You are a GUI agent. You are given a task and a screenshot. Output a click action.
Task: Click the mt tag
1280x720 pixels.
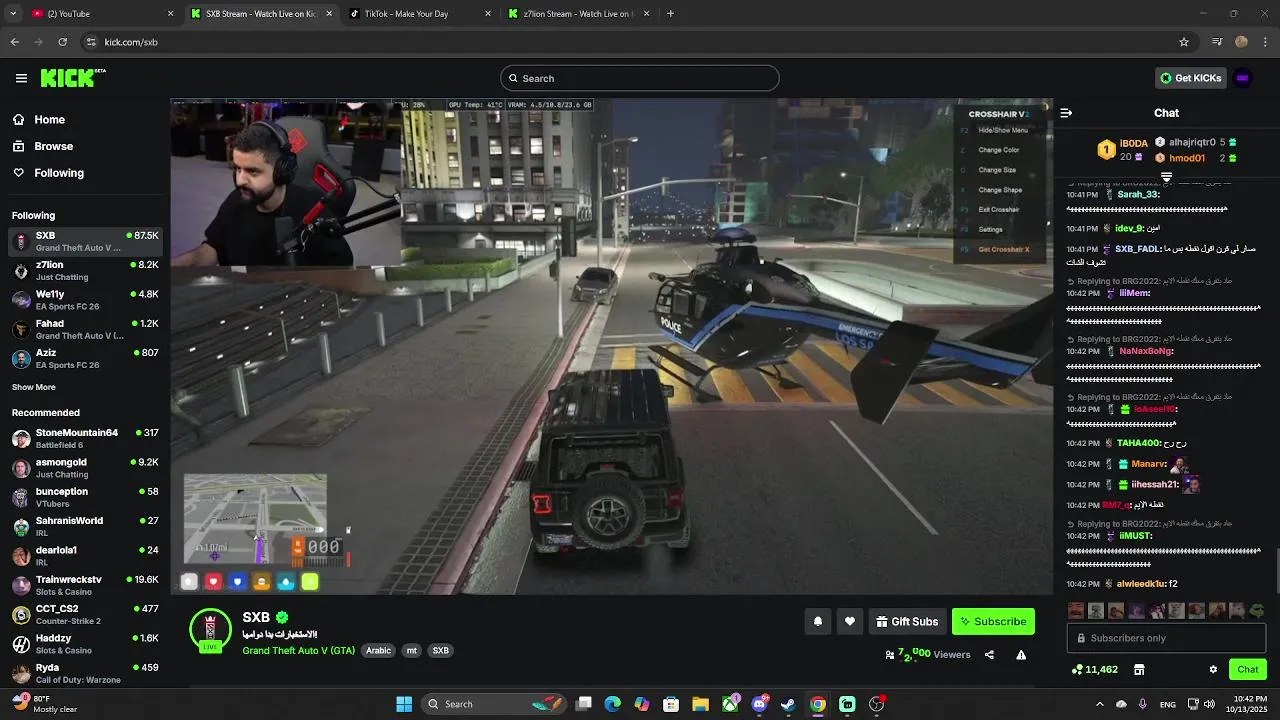pos(411,650)
